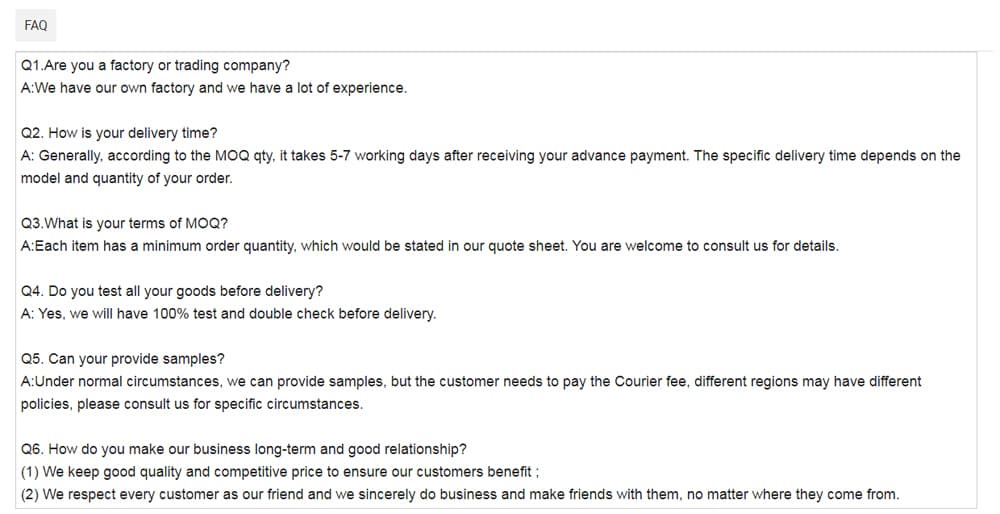1000x514 pixels.
Task: Click the line 'please consult us for specific circumstances'
Action: click(192, 404)
